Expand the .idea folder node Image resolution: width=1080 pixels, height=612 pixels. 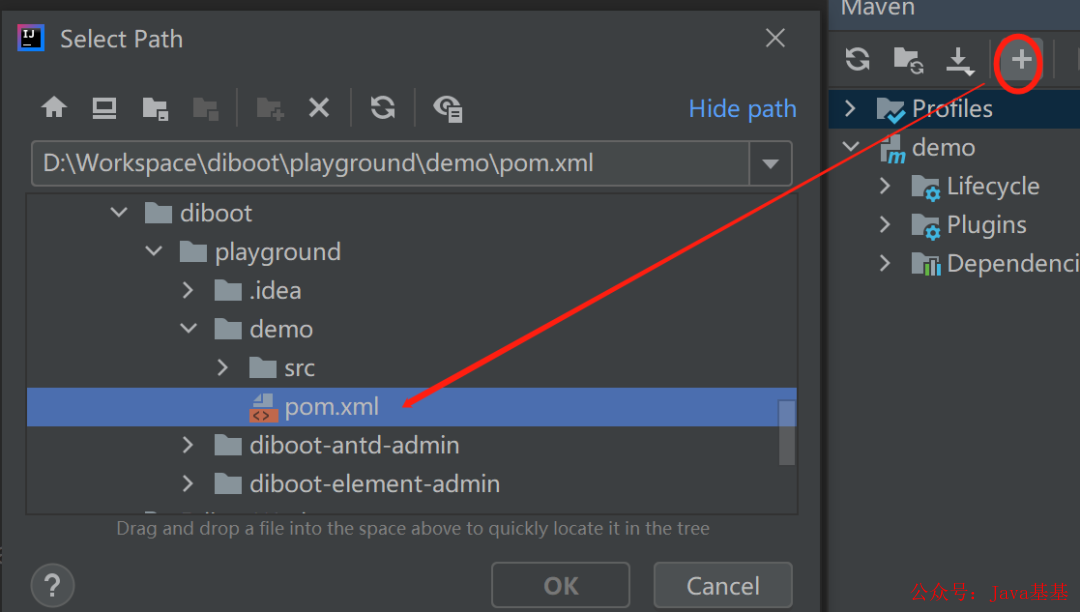point(188,291)
